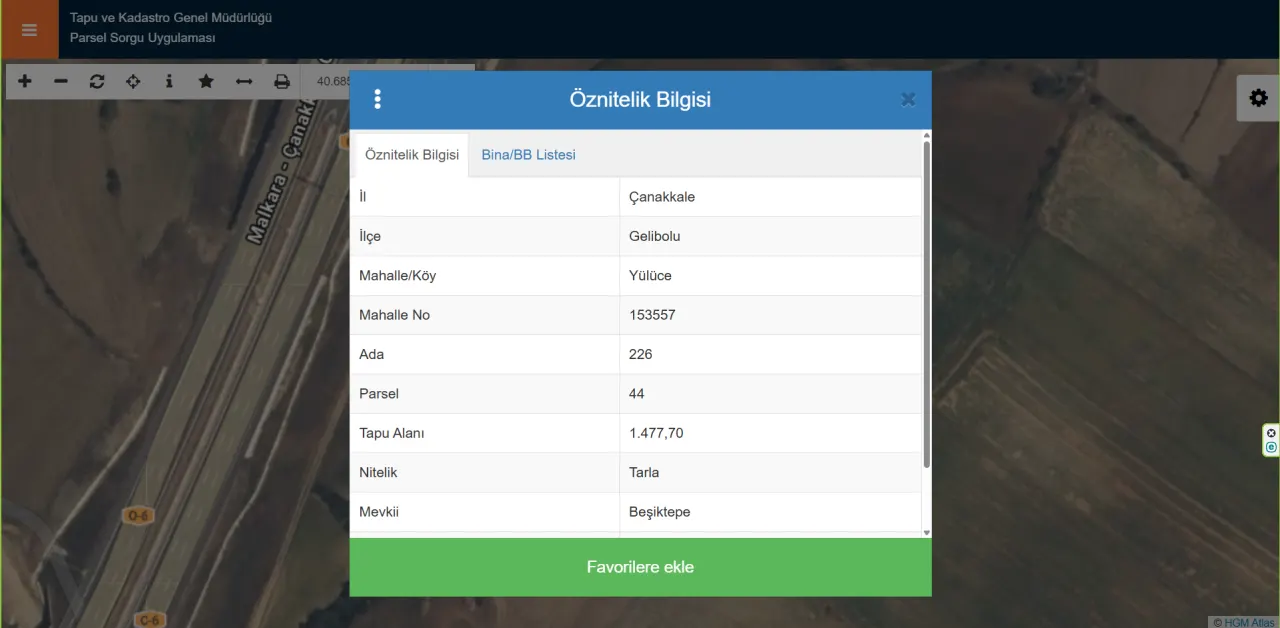Click Tapu ve Kadastro Genel Müdürlüğü header text
Screen dimensions: 1280x628
point(171,18)
